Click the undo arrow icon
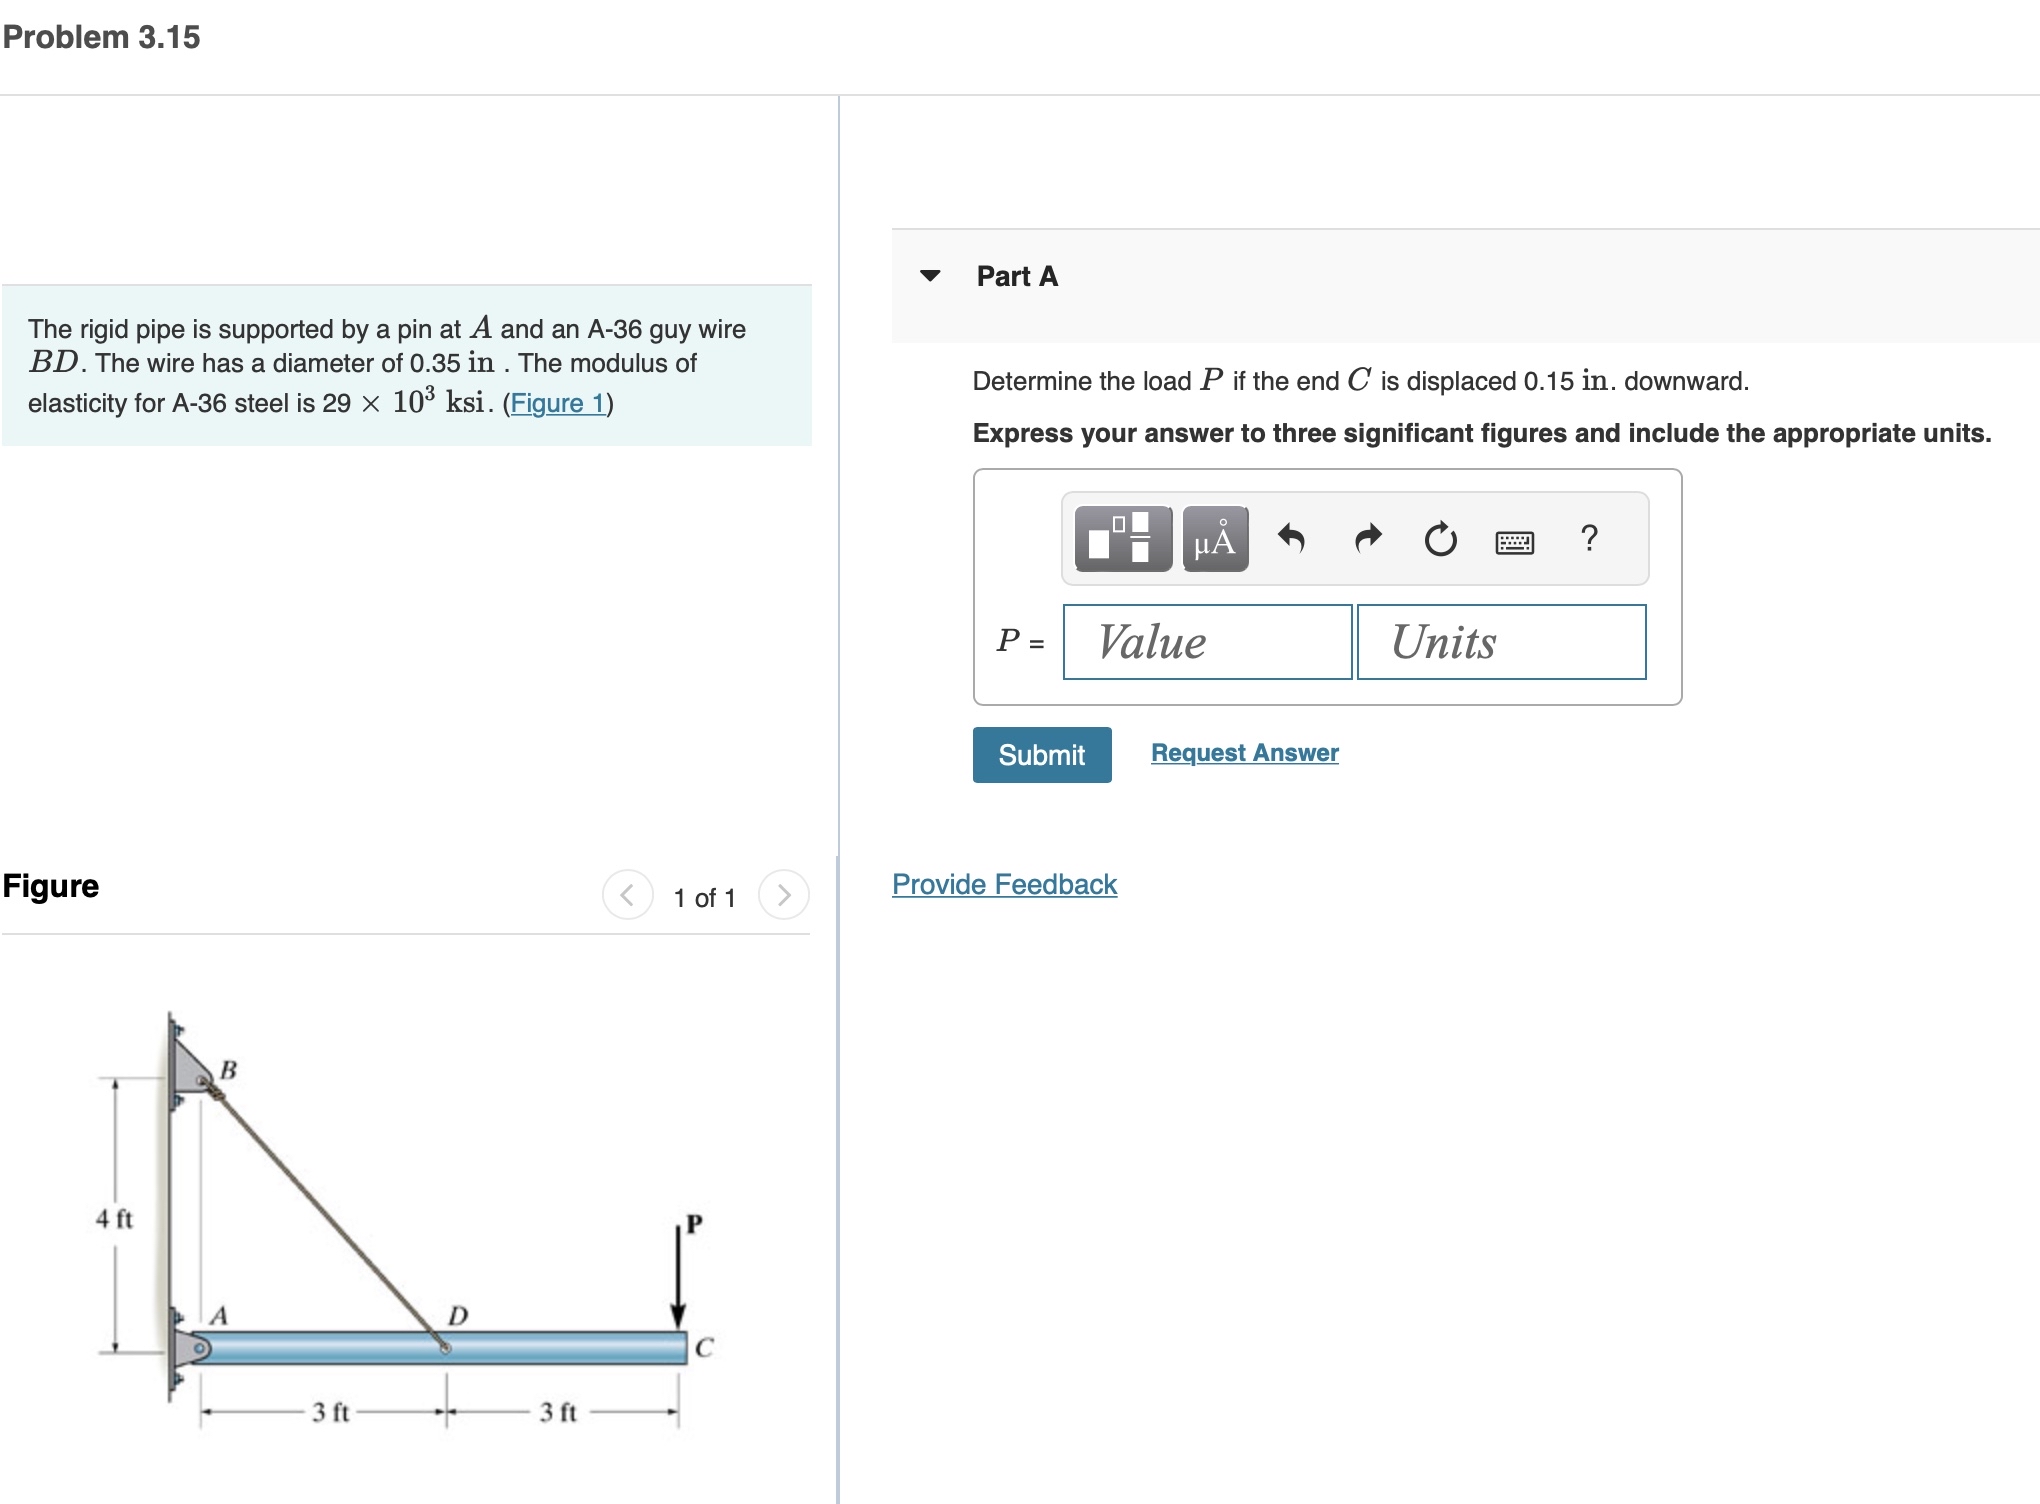This screenshot has width=2040, height=1504. [x=1291, y=538]
